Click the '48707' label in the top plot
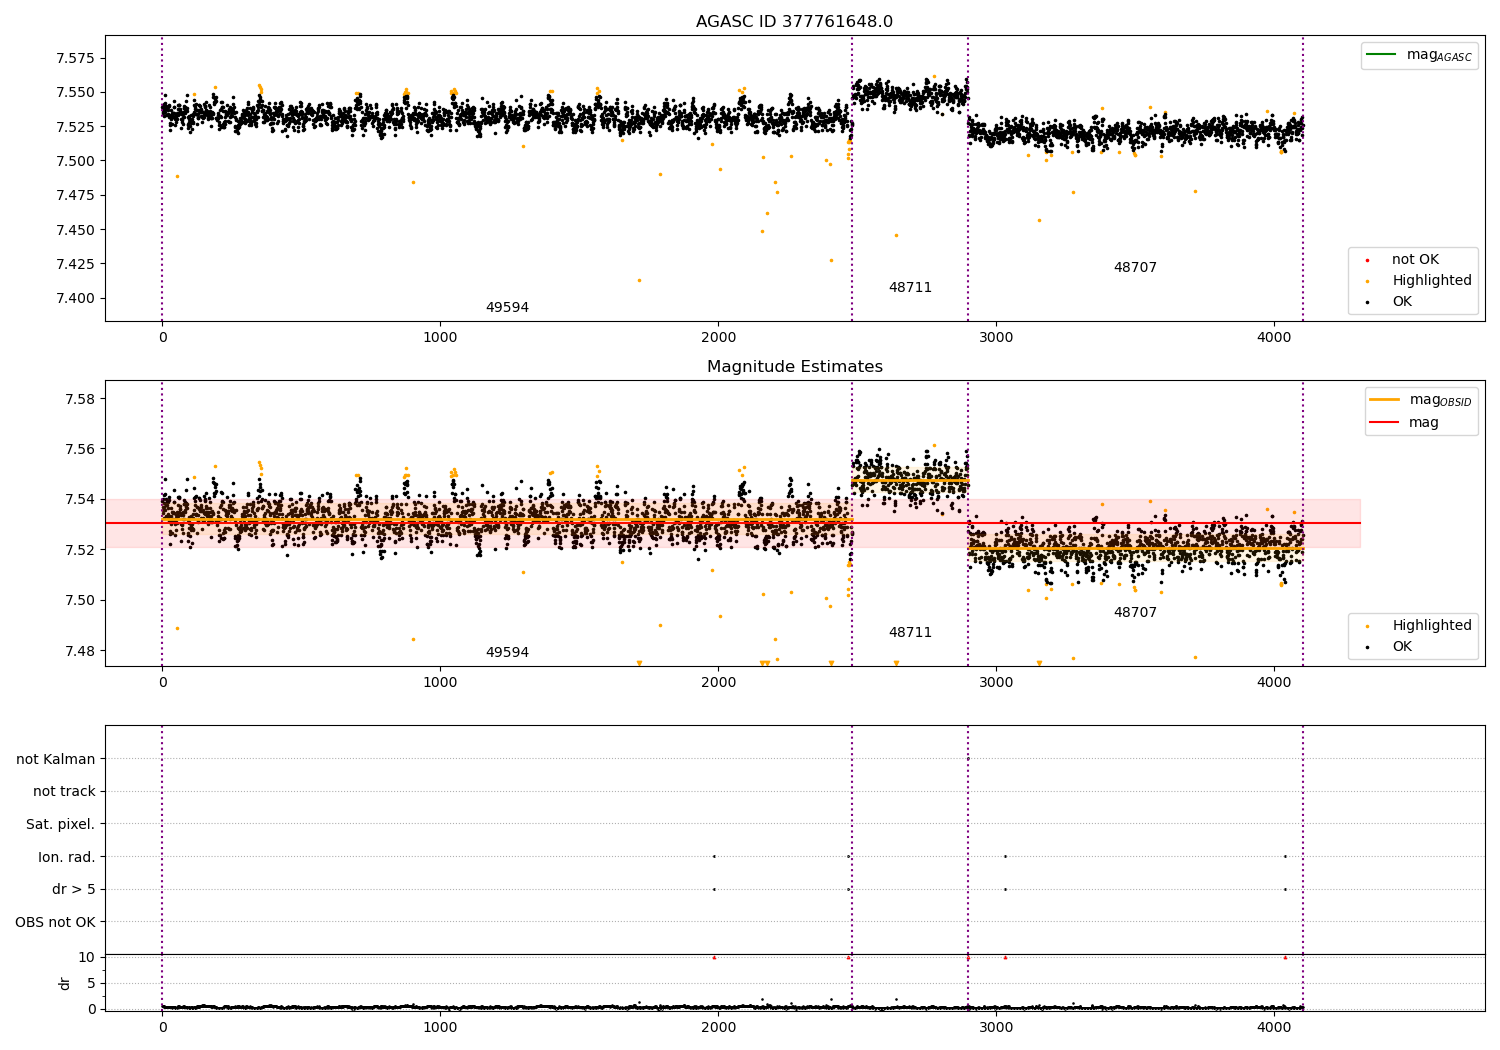The image size is (1500, 1050). click(x=1135, y=268)
